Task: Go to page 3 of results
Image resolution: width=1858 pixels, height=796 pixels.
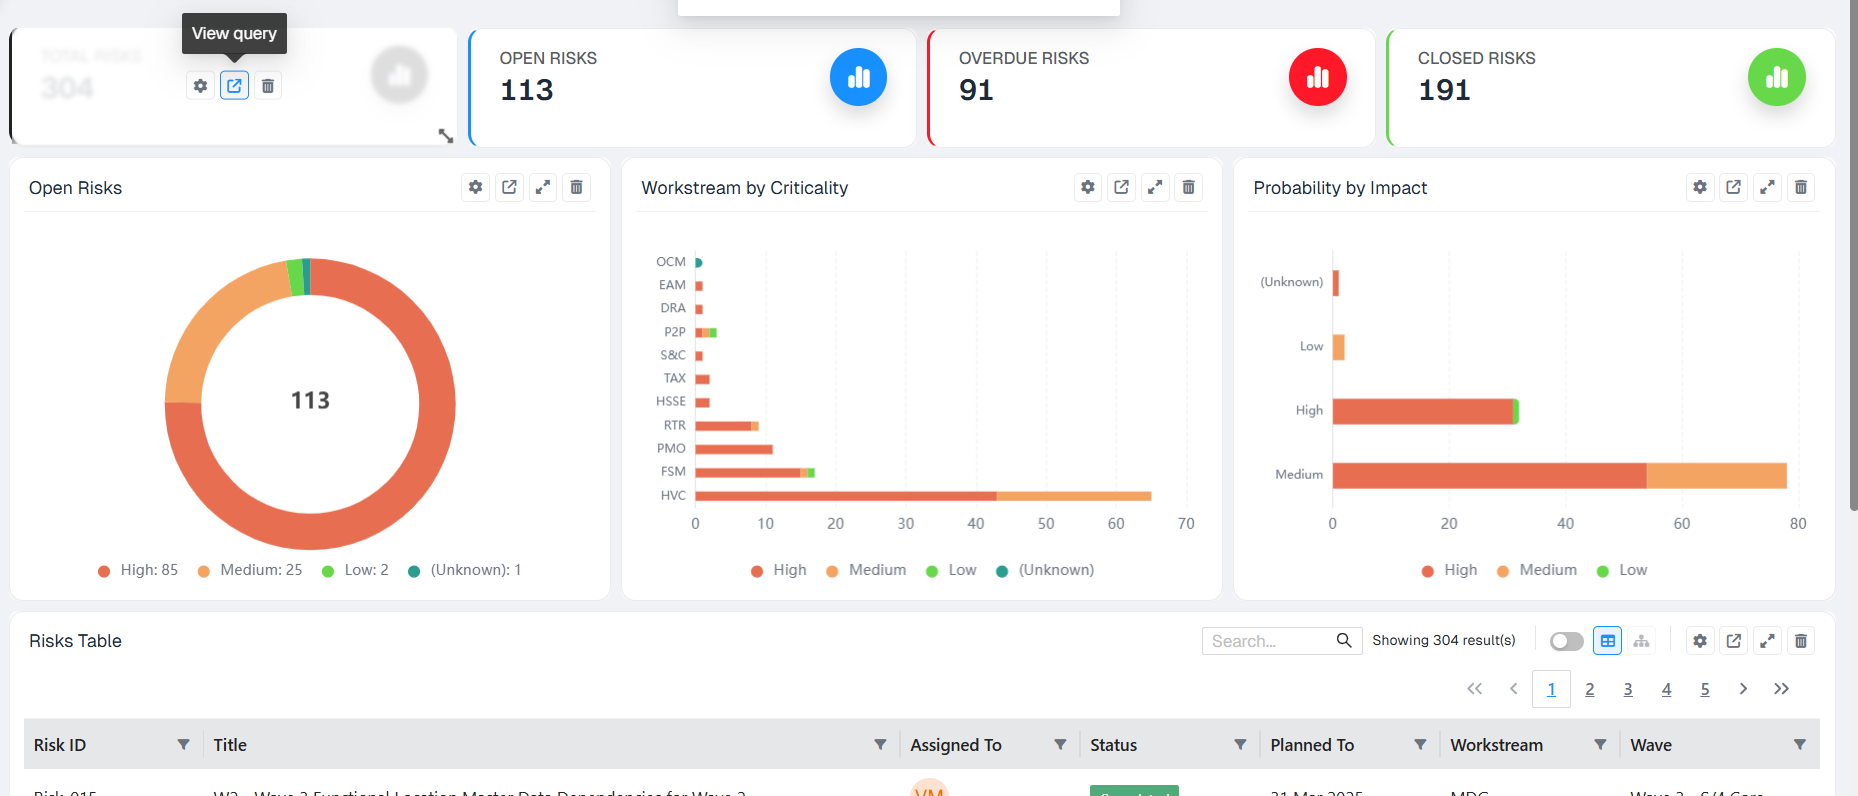Action: click(x=1628, y=689)
